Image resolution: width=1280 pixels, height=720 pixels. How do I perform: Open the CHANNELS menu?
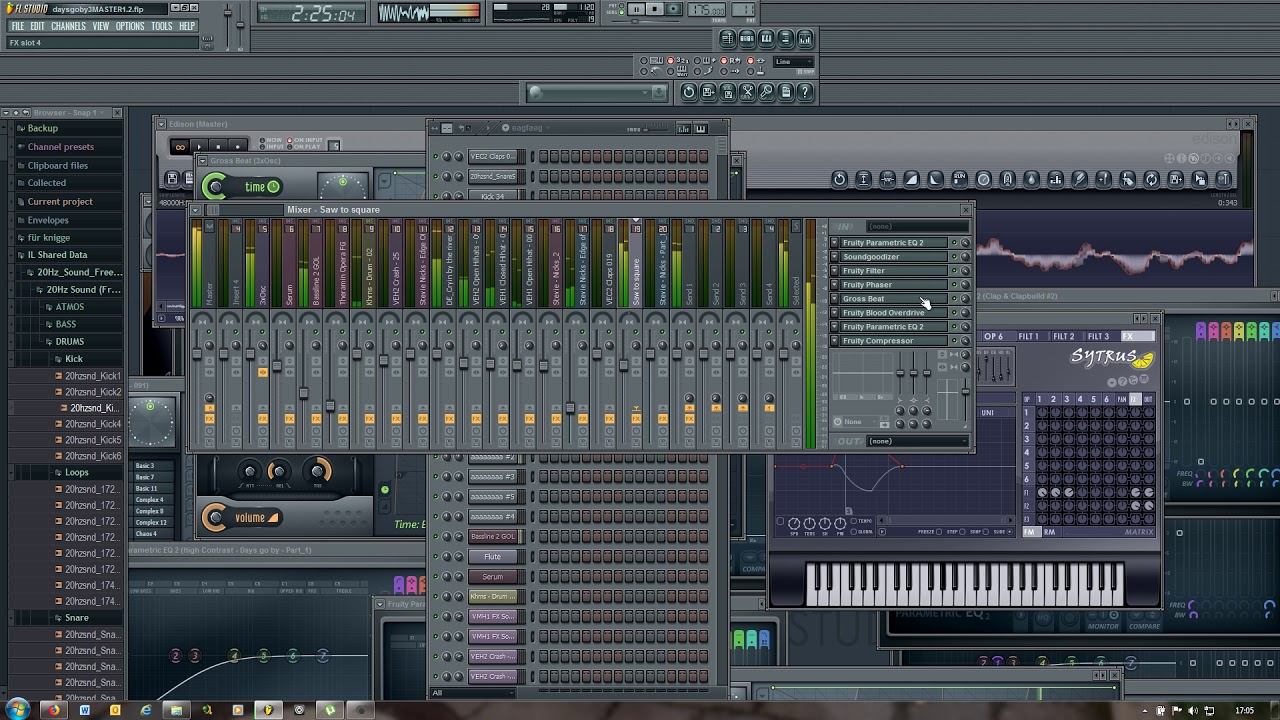point(68,26)
